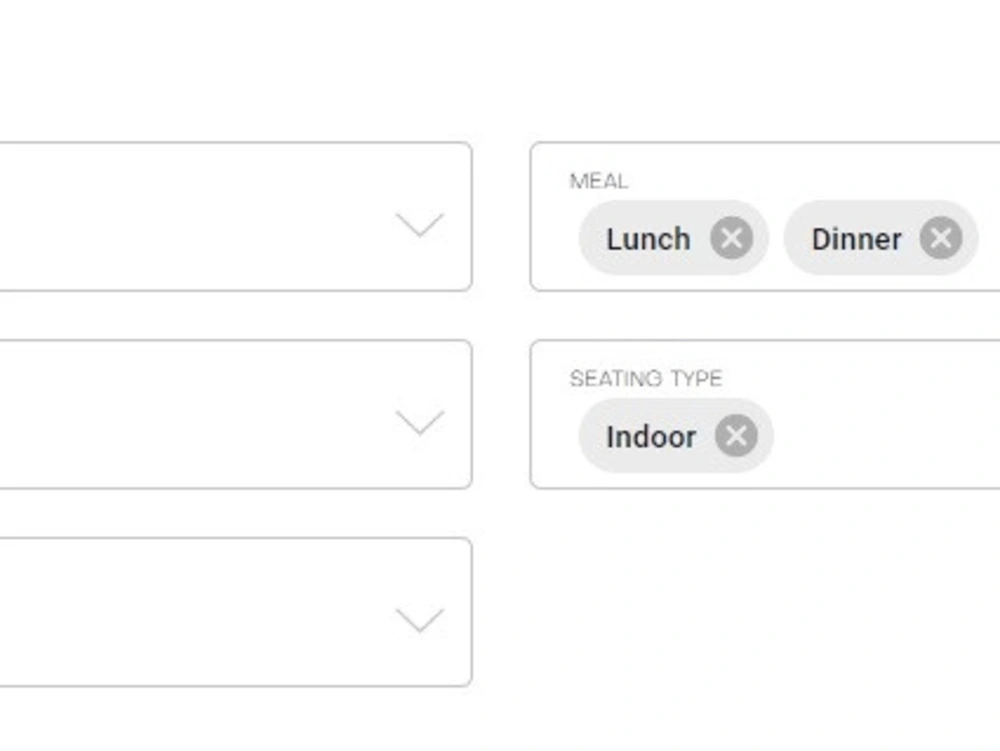Focus the Meal field right of Dinner chip

989,238
